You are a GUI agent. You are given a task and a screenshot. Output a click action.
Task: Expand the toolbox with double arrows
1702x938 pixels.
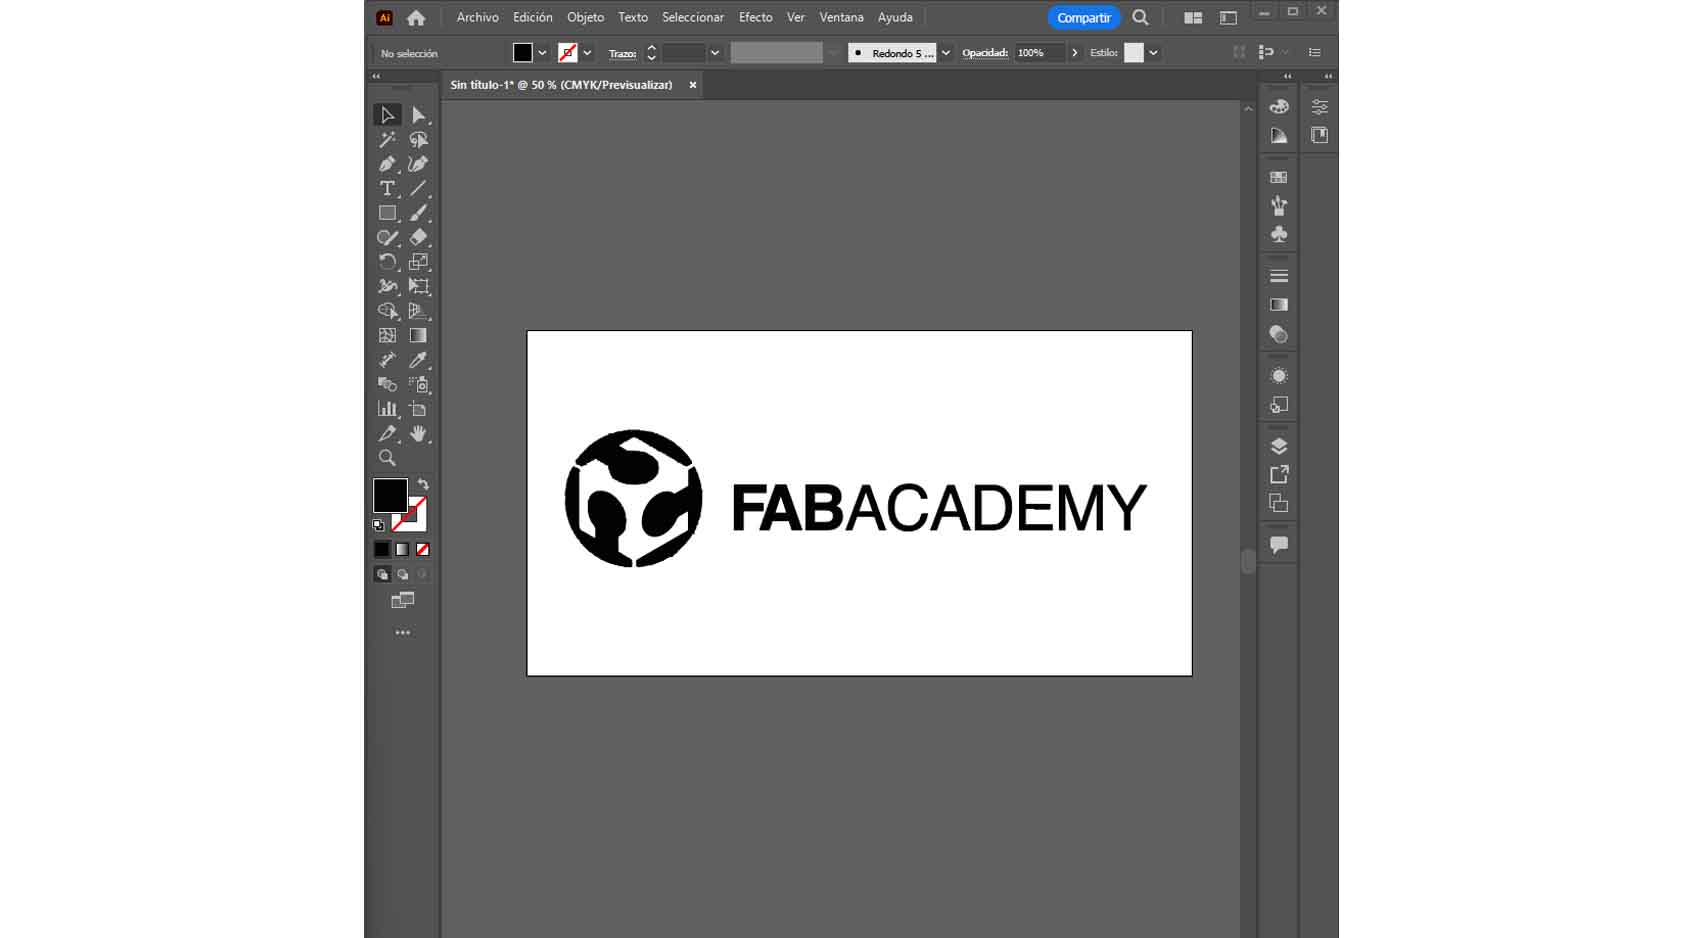[x=376, y=76]
